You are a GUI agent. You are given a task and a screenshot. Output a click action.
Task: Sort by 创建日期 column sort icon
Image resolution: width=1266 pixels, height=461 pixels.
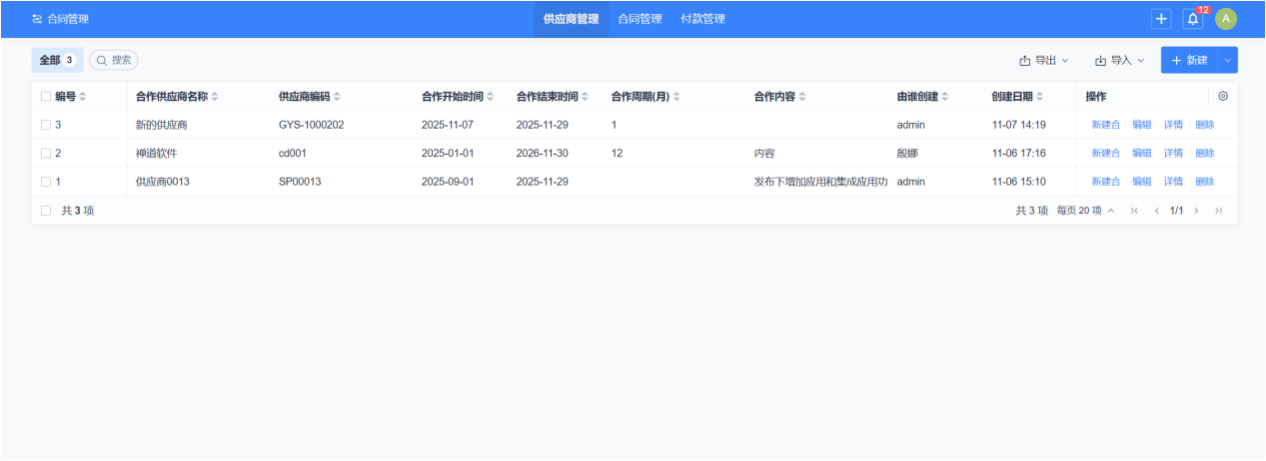pyautogui.click(x=1040, y=97)
